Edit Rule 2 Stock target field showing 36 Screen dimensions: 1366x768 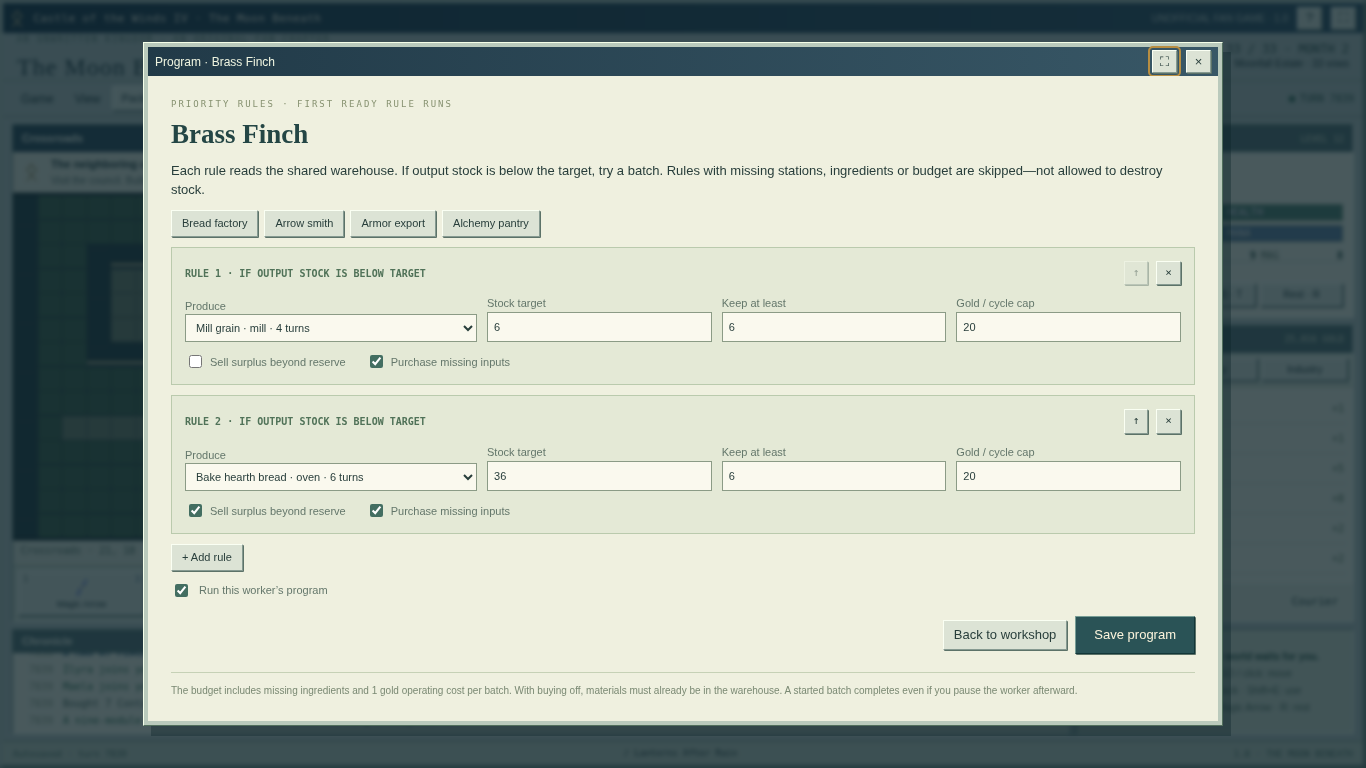tap(599, 476)
